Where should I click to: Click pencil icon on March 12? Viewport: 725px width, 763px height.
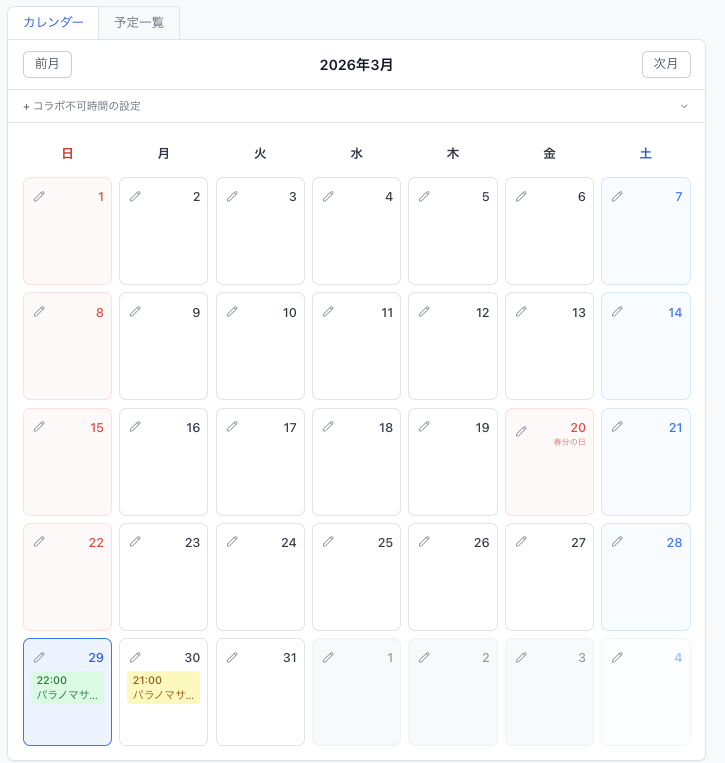(x=424, y=311)
